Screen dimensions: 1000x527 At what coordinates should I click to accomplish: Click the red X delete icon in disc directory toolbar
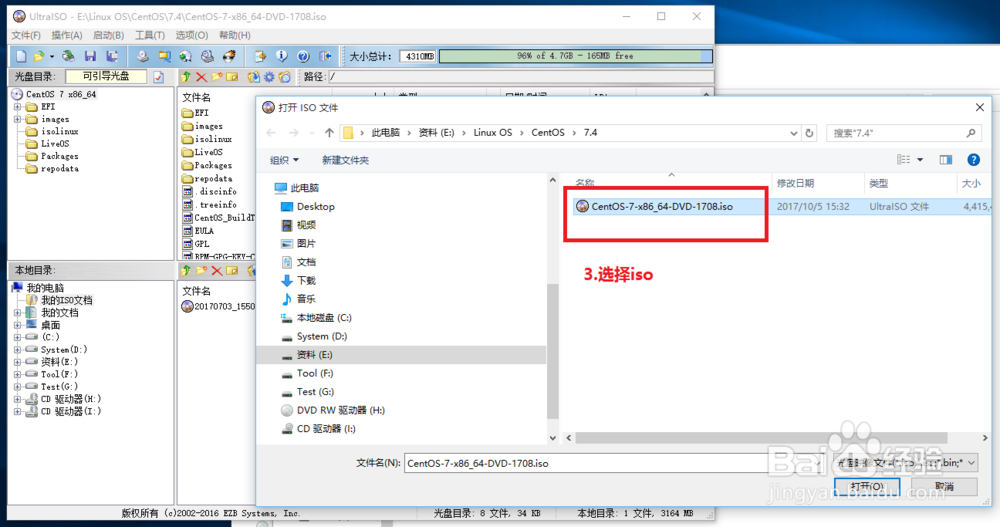coord(201,77)
